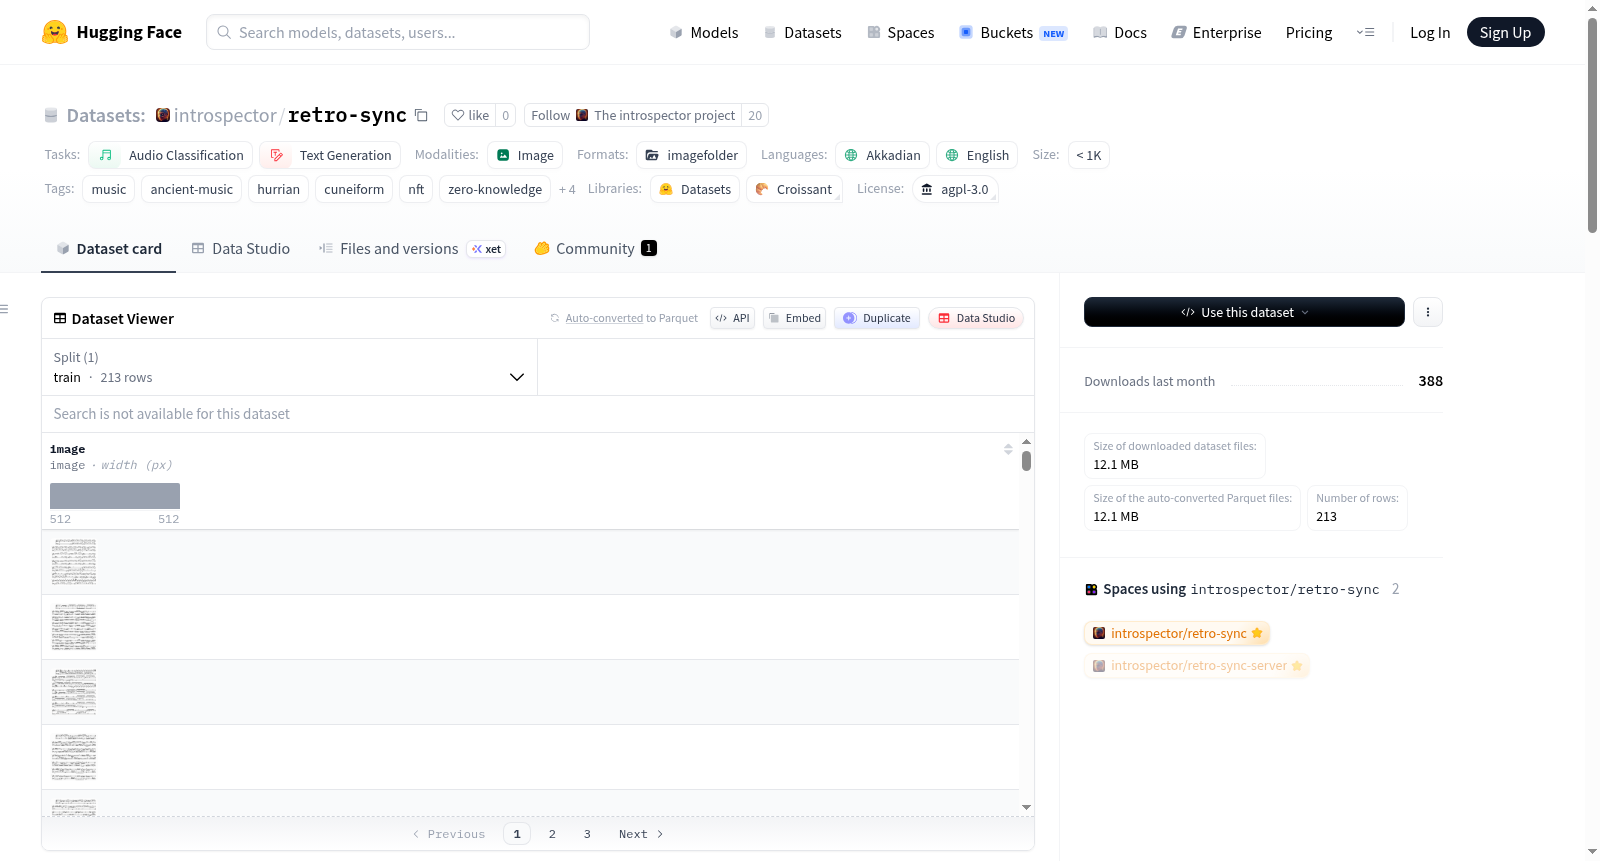Click the <1K size tag
1600x861 pixels.
coord(1088,155)
